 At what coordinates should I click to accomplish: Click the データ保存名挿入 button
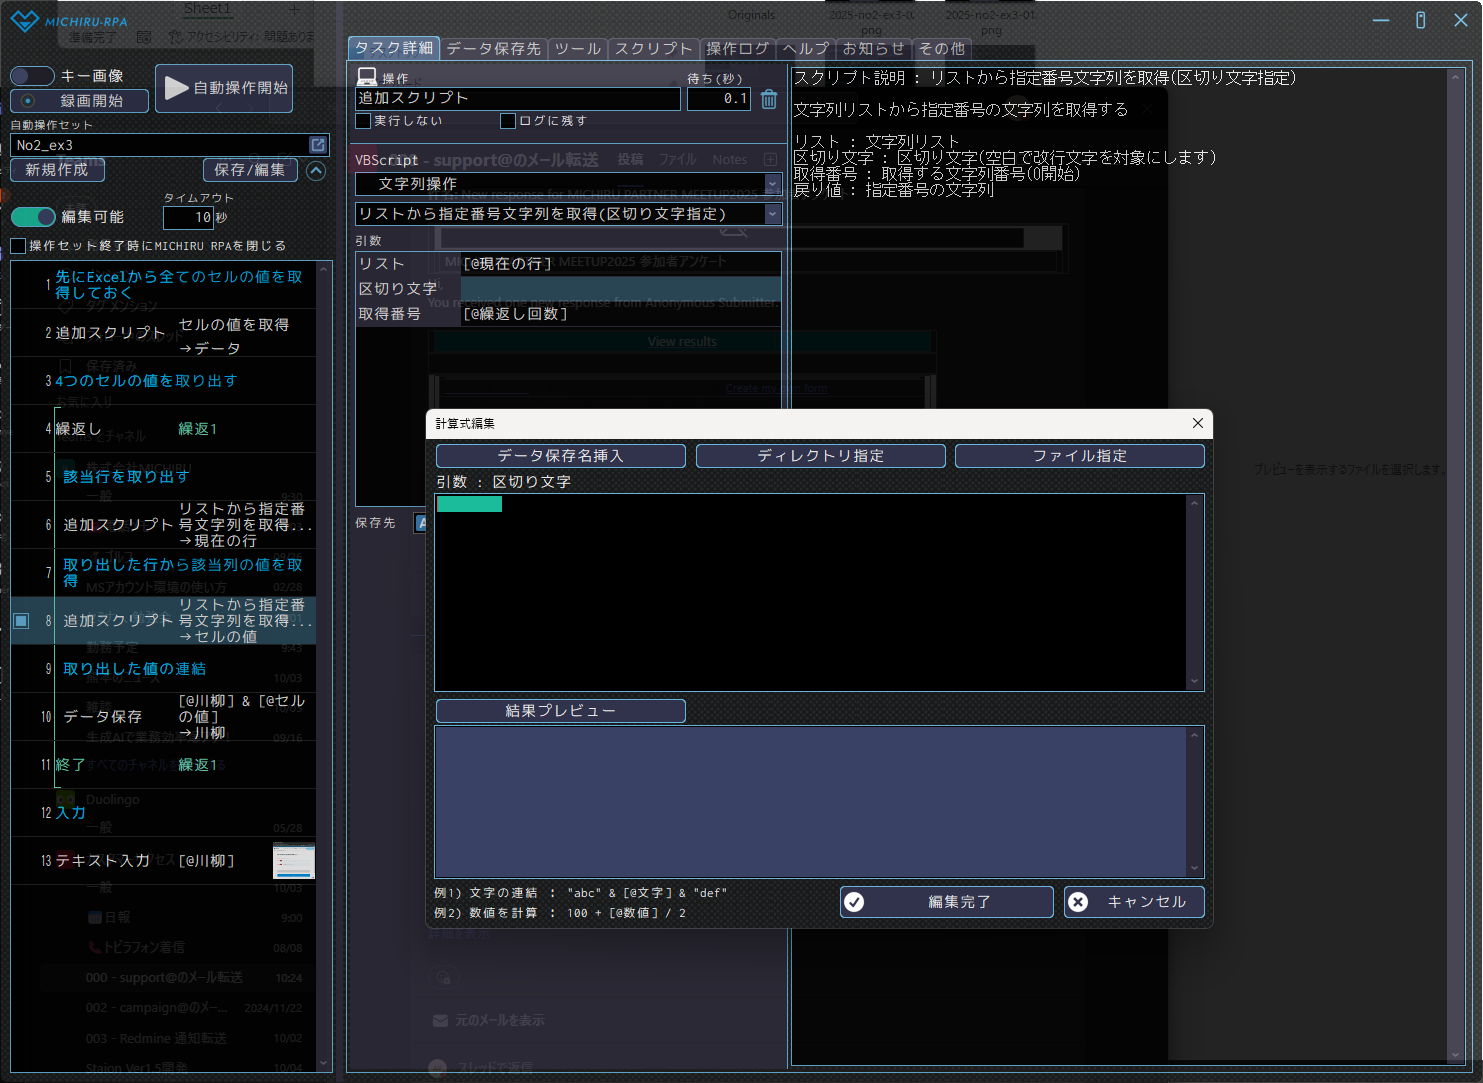click(x=560, y=456)
